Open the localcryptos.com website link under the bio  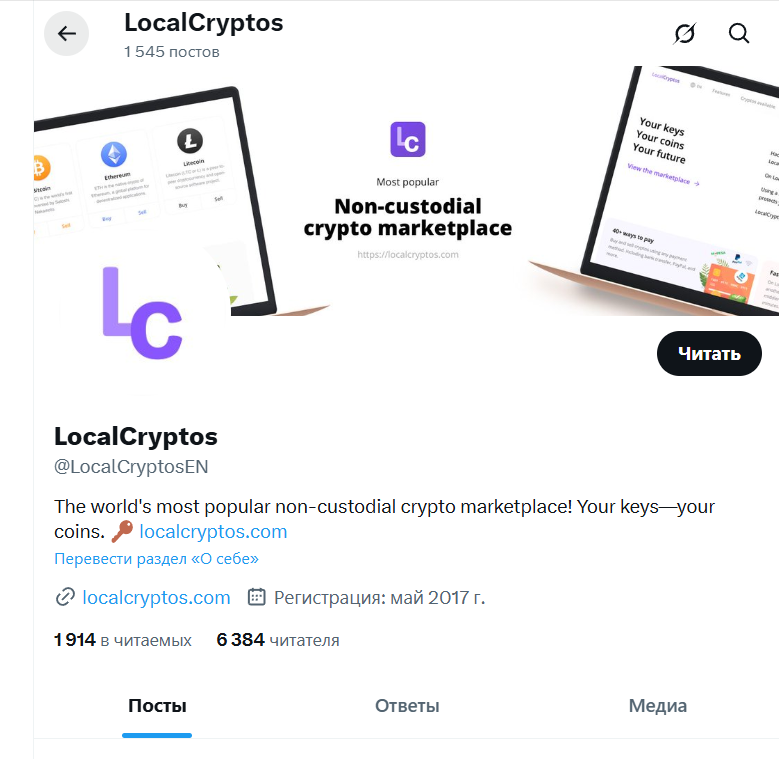coord(156,597)
